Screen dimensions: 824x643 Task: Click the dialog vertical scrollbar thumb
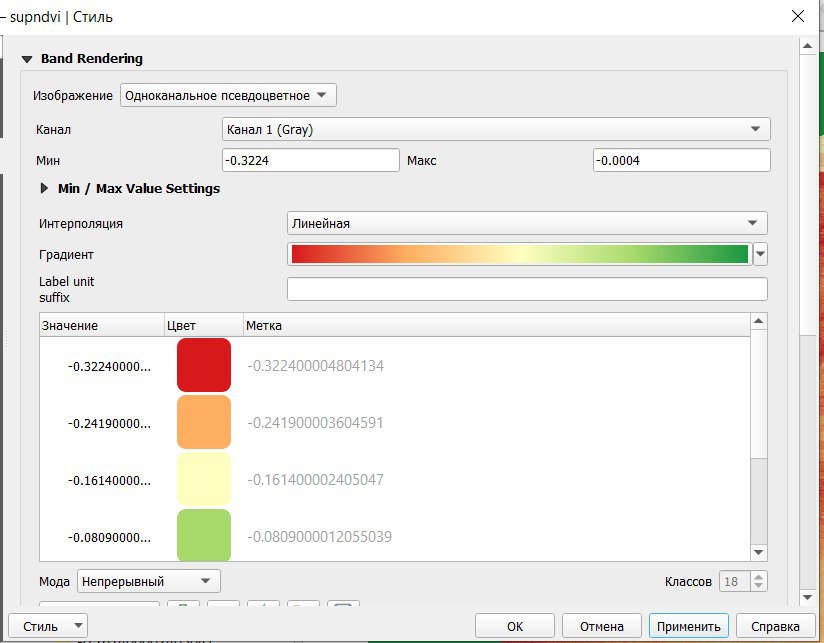pyautogui.click(x=808, y=193)
